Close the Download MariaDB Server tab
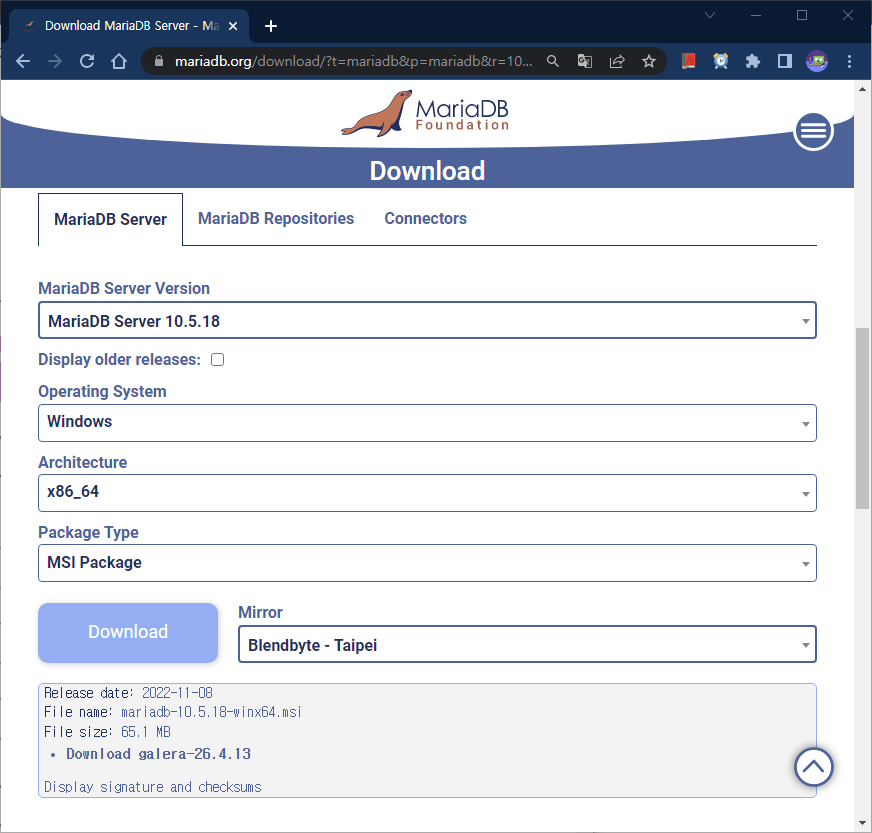 pyautogui.click(x=233, y=26)
